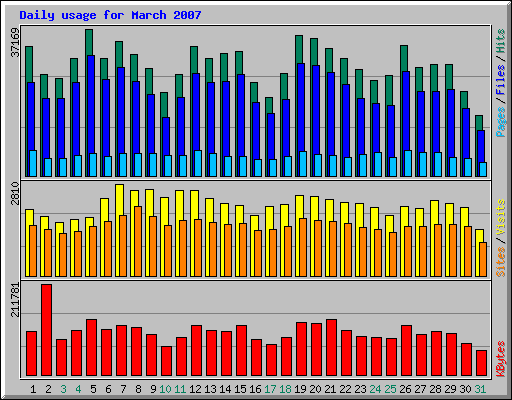Screen dimensions: 512x400
Task: Select the green Hits bar top for day 19
Action: (299, 49)
